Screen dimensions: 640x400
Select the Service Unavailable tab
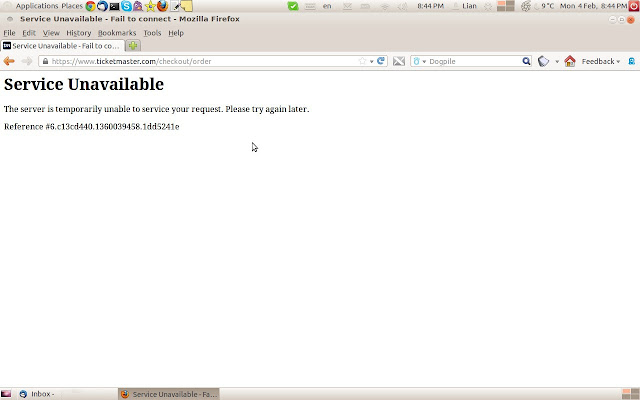click(62, 46)
